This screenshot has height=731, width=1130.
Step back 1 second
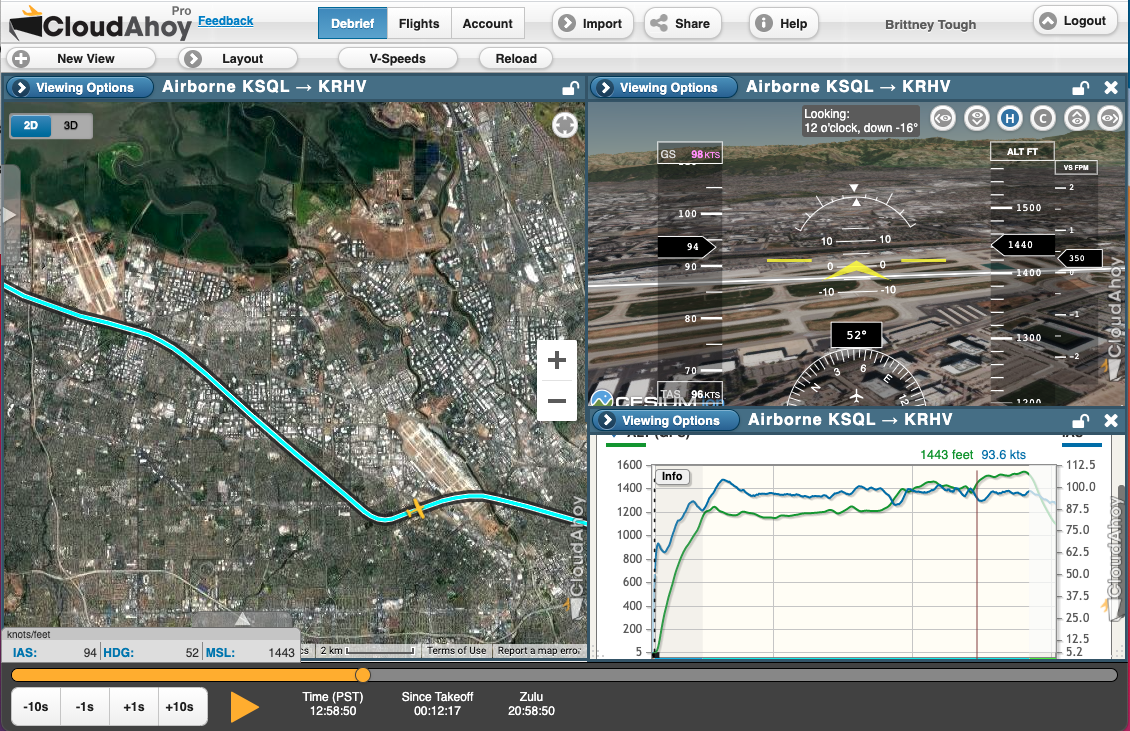[85, 706]
